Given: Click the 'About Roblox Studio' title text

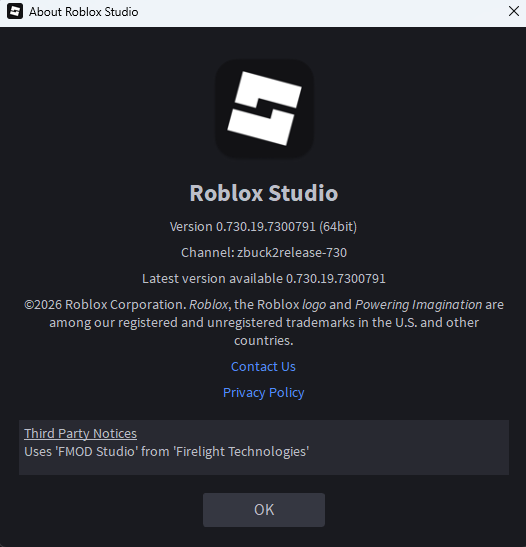Looking at the screenshot, I should coord(83,12).
